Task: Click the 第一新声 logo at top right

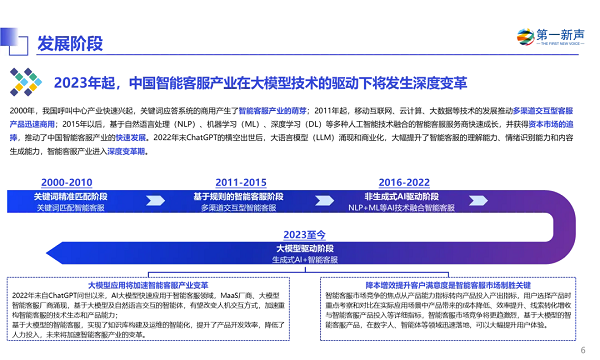Action: 551,37
